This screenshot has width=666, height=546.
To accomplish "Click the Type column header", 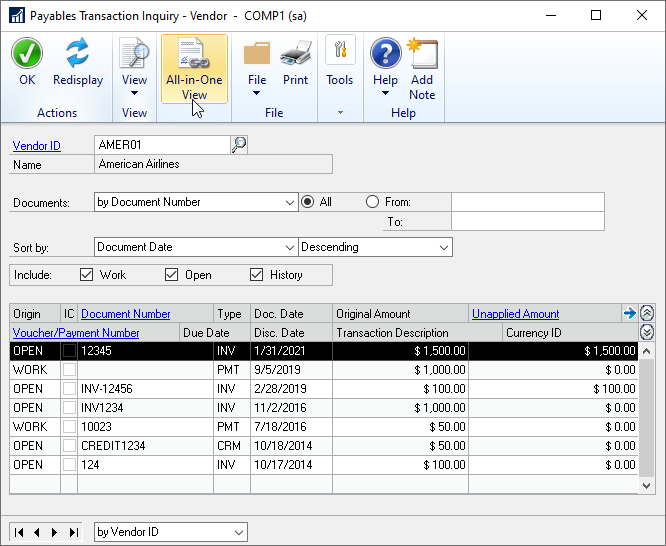I will (x=232, y=314).
